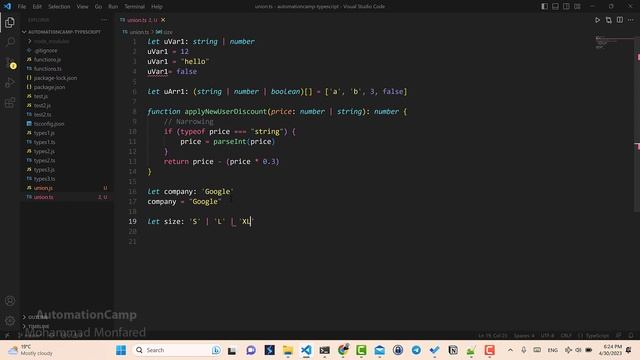Open the Run menu
Viewport: 640px width, 360px height.
(x=113, y=7)
